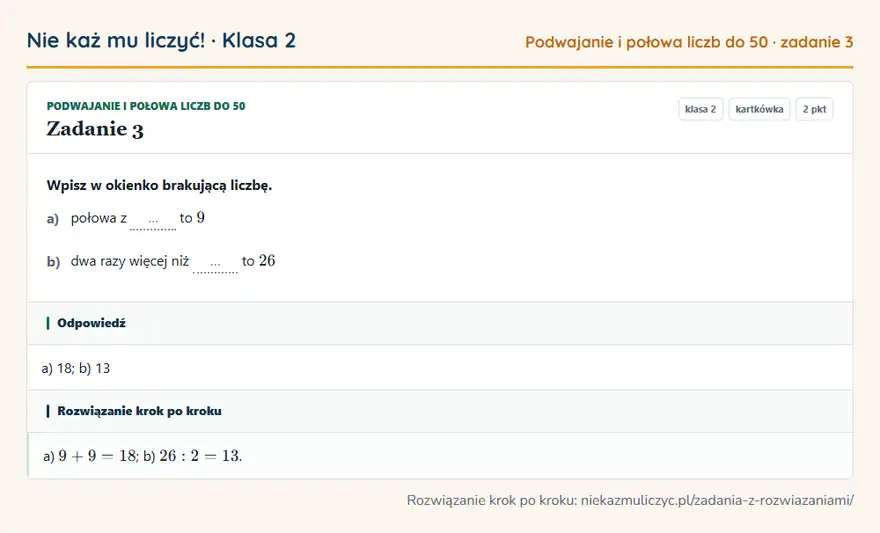Select the 'Zadanie 3' heading
This screenshot has height=533, width=880.
(x=95, y=129)
